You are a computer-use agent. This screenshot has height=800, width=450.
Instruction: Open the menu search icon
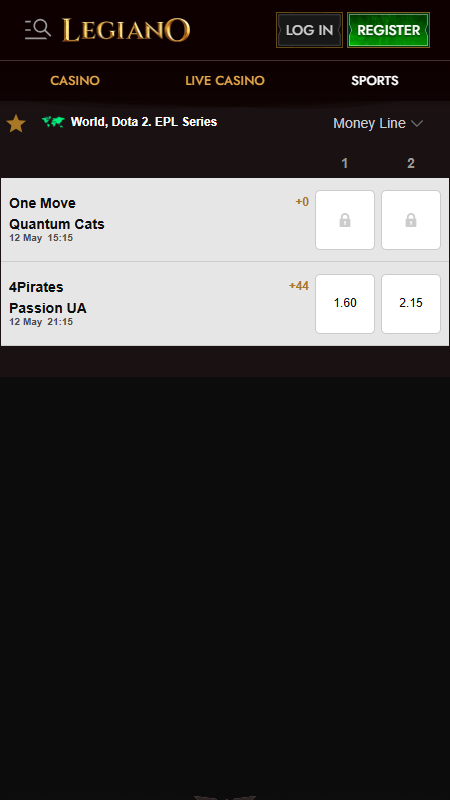tap(38, 30)
